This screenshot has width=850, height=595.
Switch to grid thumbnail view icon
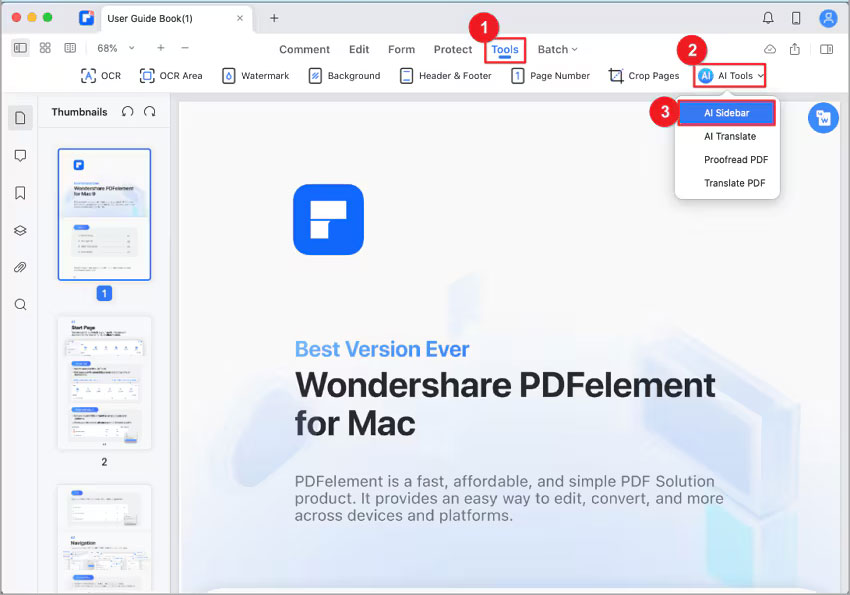[x=45, y=48]
